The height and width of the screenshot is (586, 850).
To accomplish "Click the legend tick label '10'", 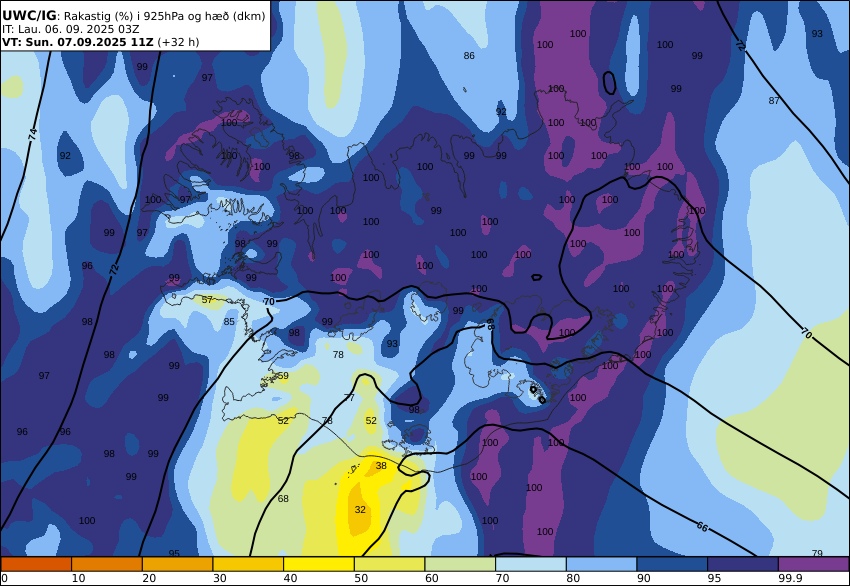I will click(78, 578).
